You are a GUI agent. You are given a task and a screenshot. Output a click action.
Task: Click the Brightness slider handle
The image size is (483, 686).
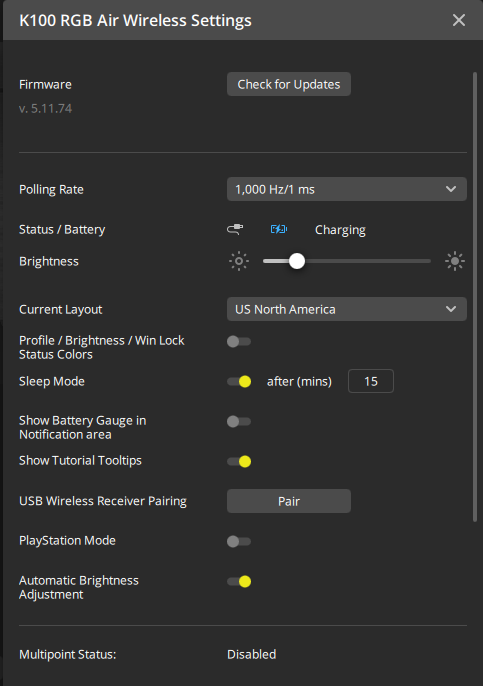coord(297,261)
